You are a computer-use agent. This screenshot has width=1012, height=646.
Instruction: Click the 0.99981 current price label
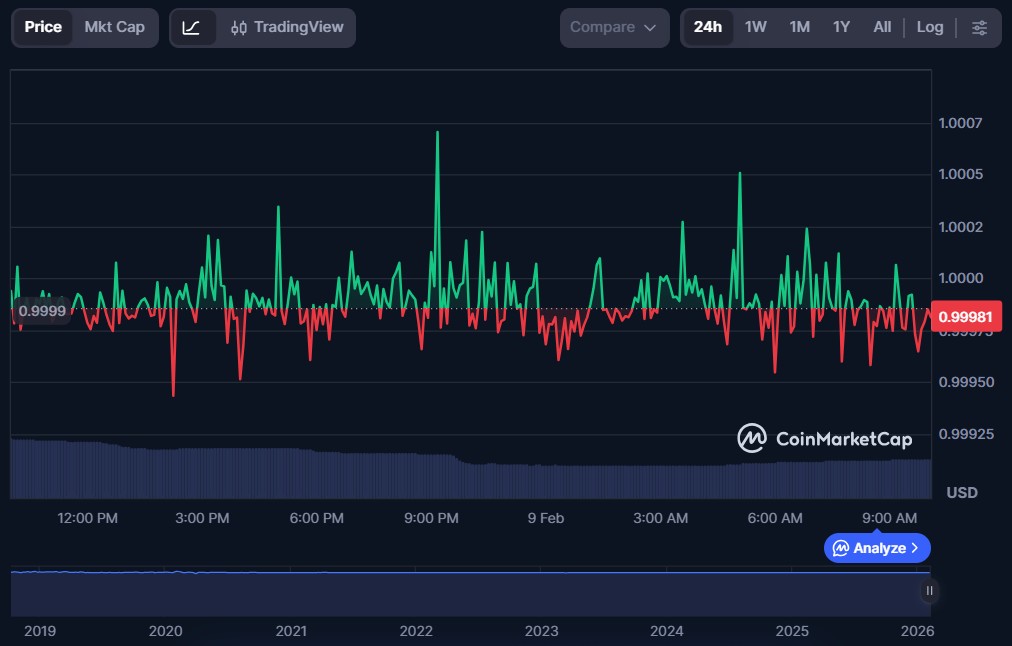[965, 316]
